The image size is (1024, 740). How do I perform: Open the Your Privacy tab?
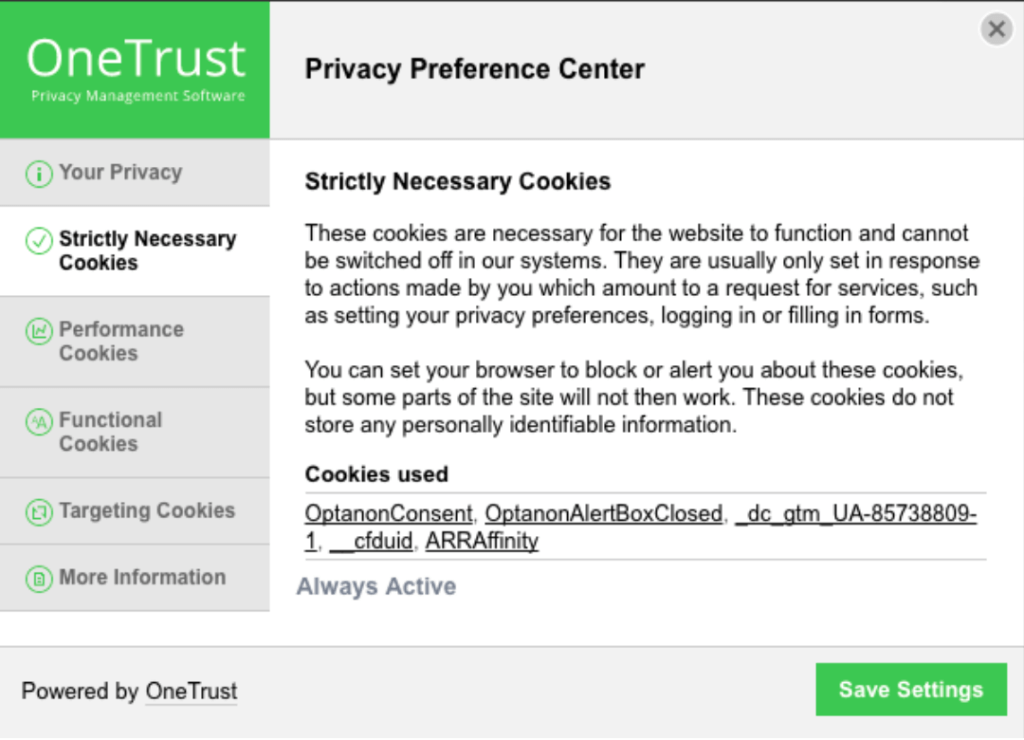tap(135, 173)
